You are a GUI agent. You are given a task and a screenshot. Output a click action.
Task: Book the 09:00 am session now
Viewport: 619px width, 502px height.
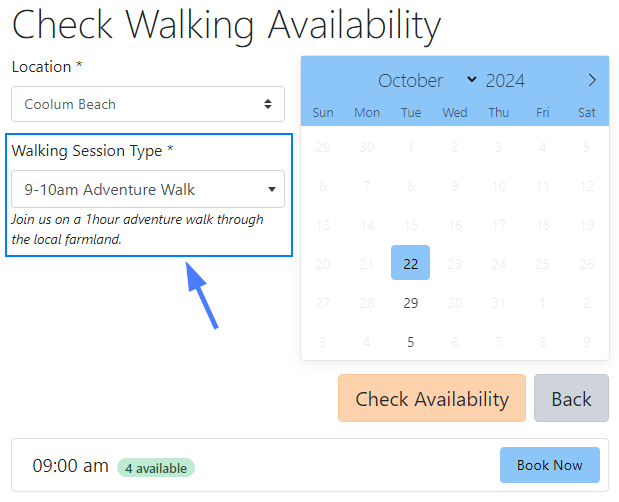(x=549, y=465)
